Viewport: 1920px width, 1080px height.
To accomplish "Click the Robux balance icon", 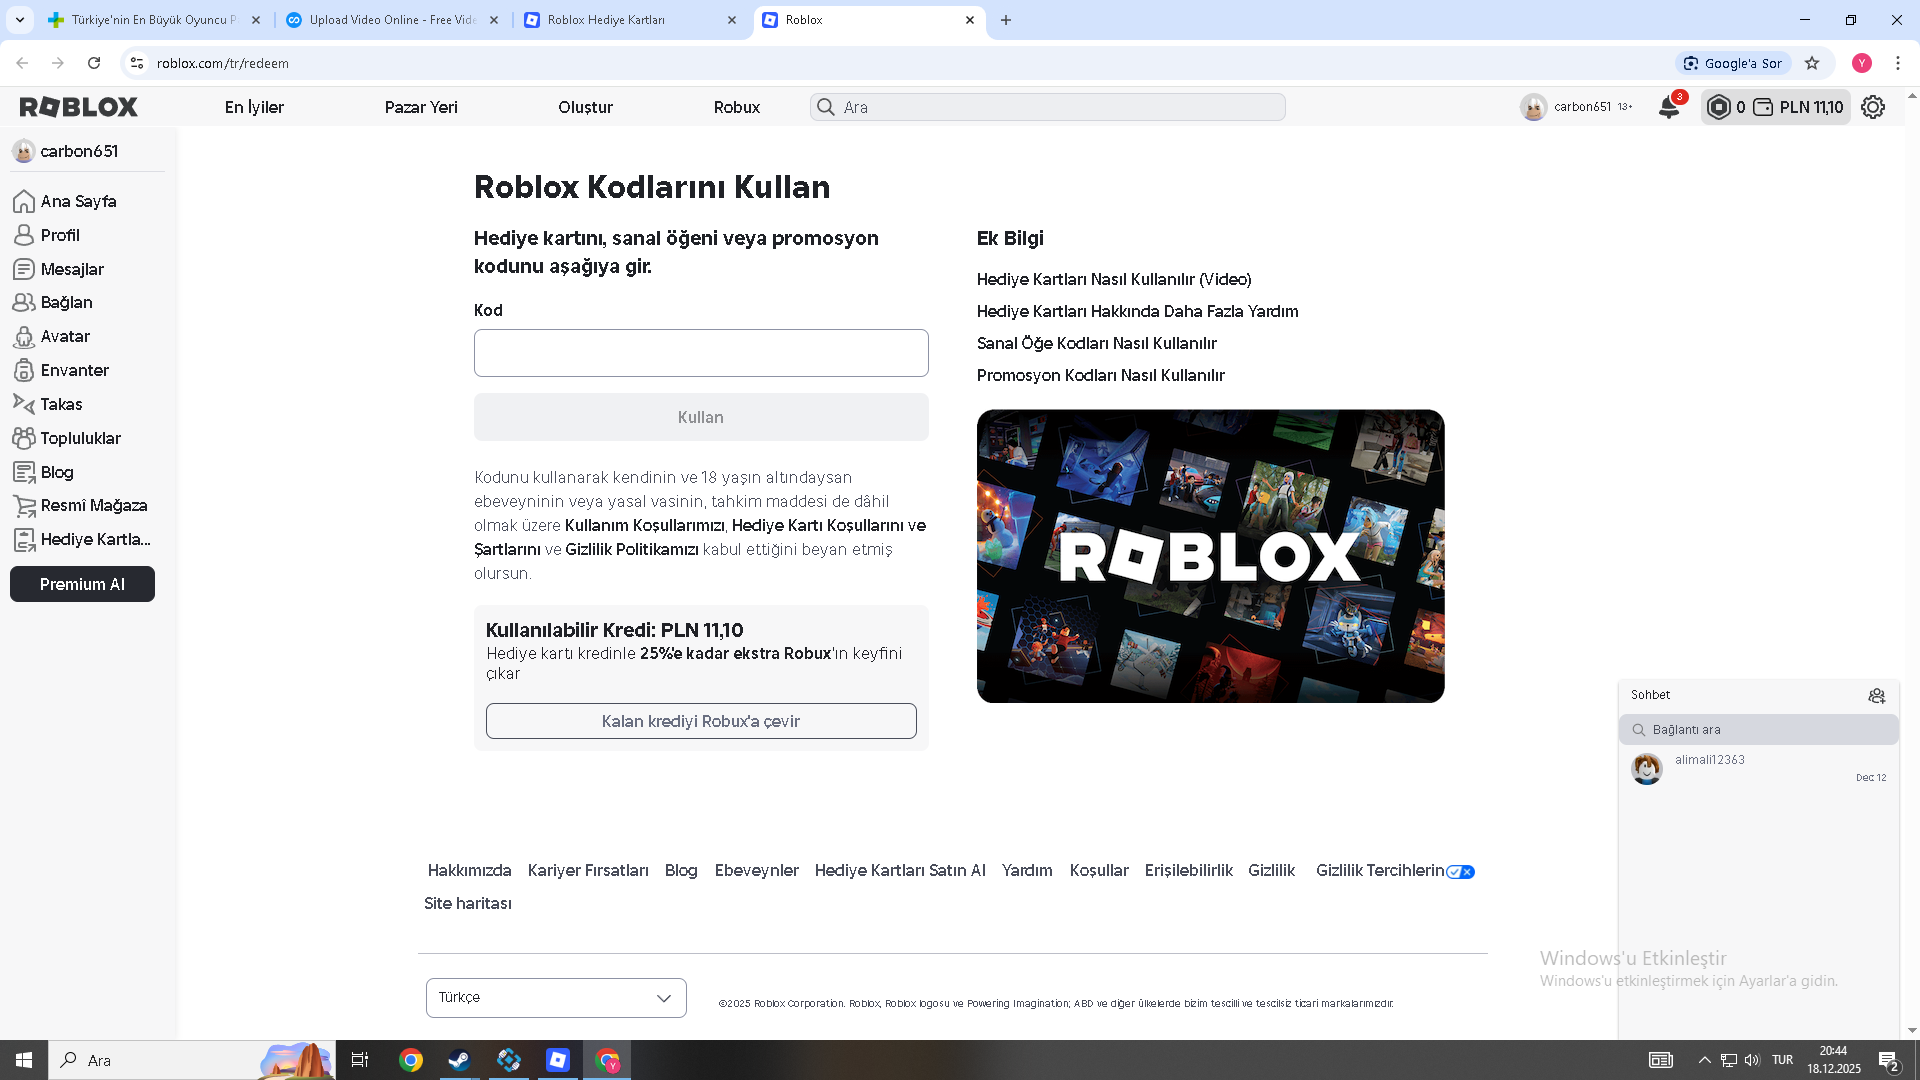I will click(1718, 107).
